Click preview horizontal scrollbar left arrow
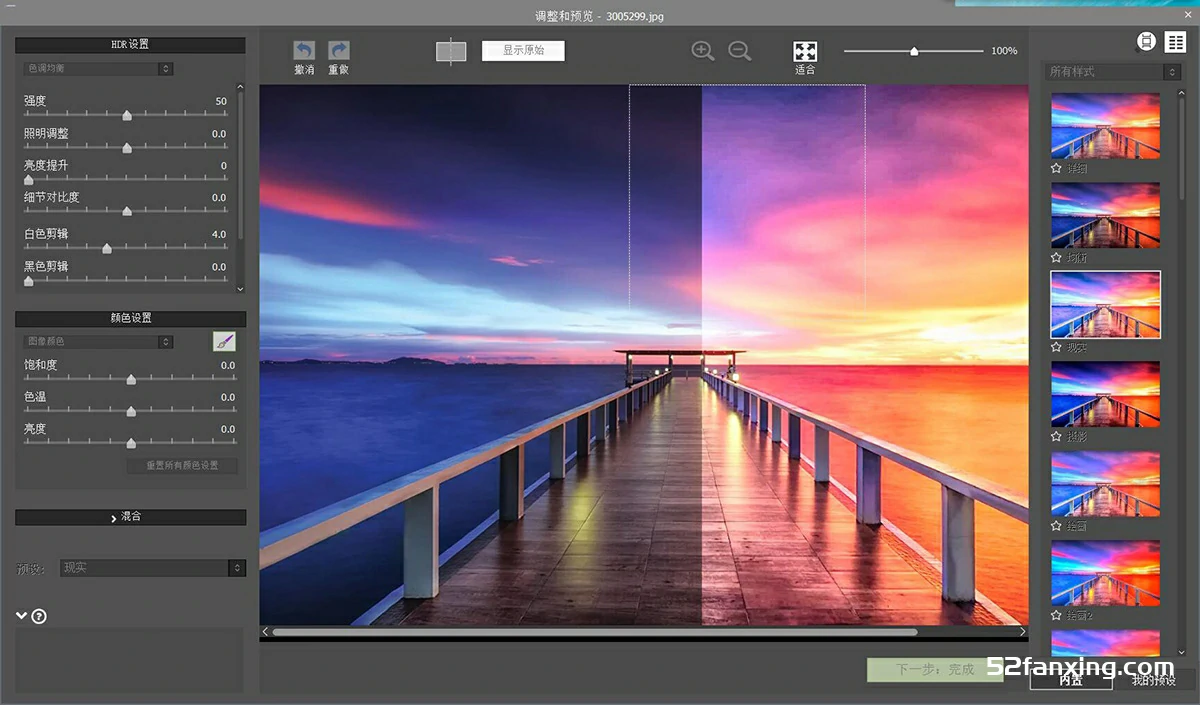 (x=265, y=632)
